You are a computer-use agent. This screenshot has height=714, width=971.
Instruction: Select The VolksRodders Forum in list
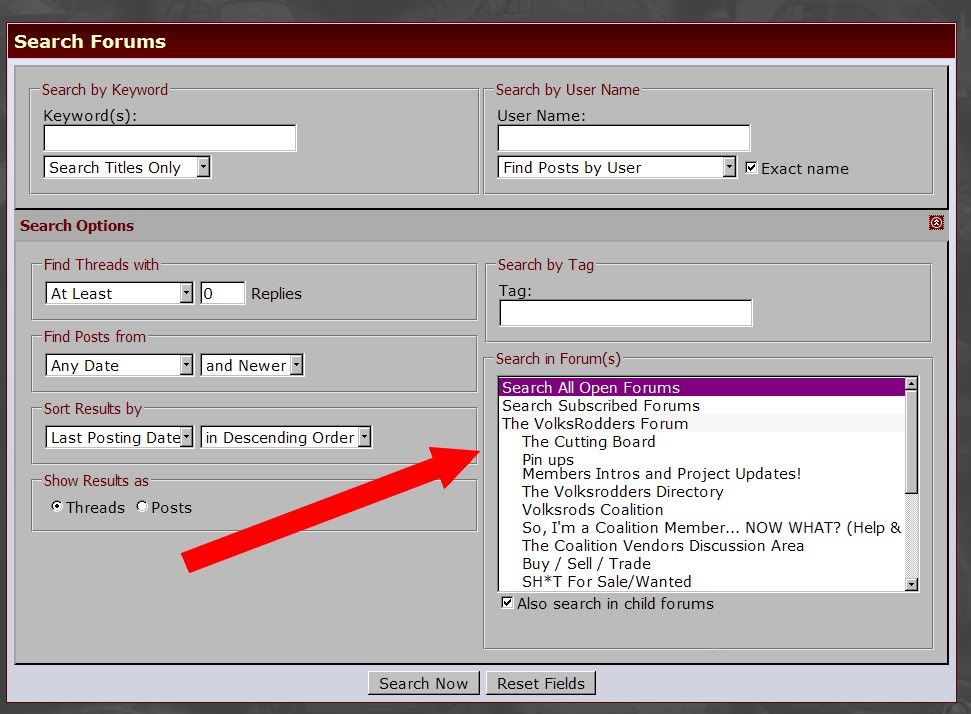[702, 423]
